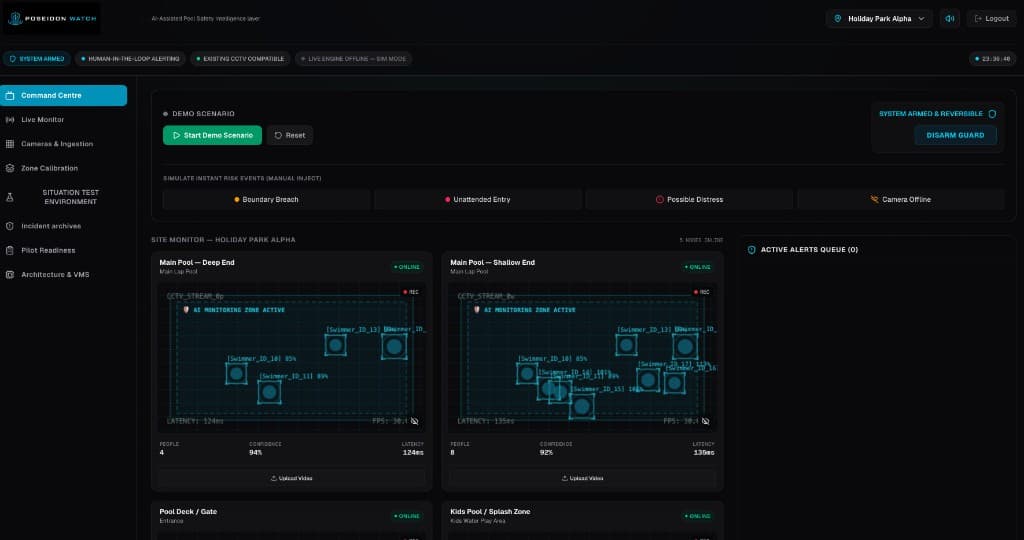Open Situation Test Environment
1024x540 pixels.
pos(63,197)
